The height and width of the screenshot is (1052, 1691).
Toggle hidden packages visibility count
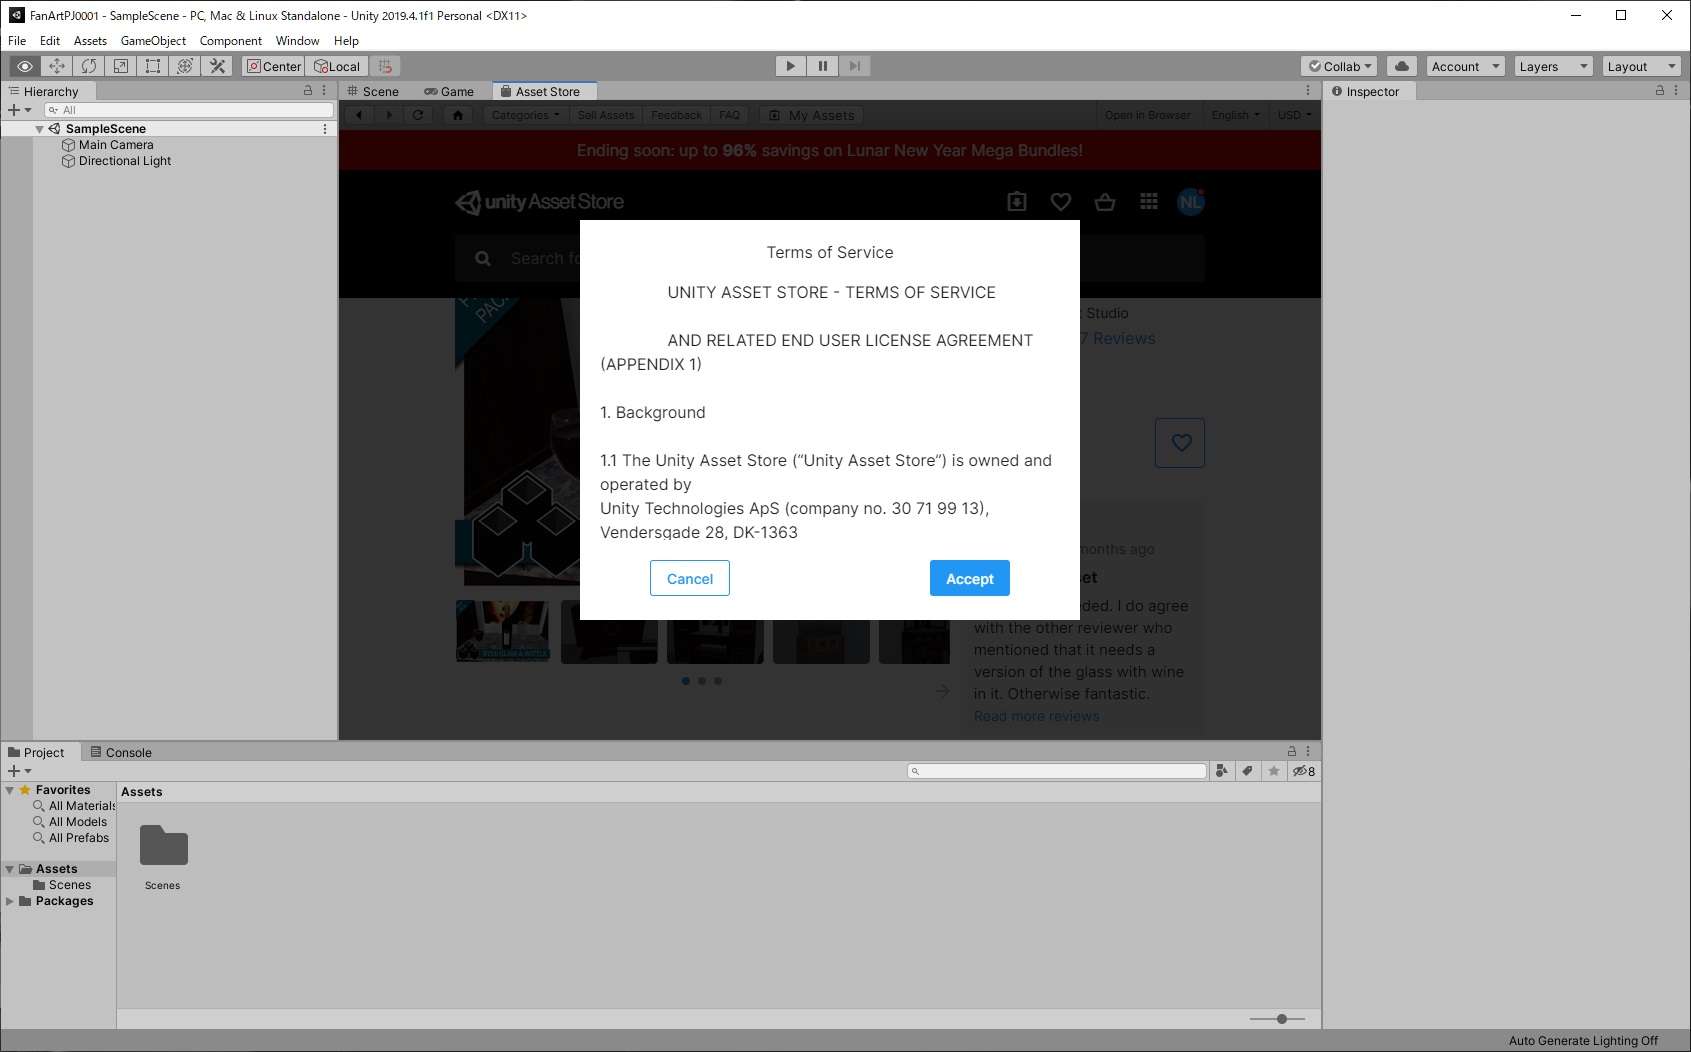pyautogui.click(x=1304, y=771)
